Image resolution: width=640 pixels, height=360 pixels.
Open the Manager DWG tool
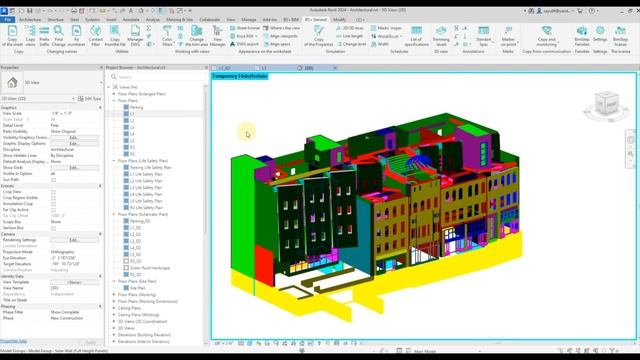[x=135, y=35]
